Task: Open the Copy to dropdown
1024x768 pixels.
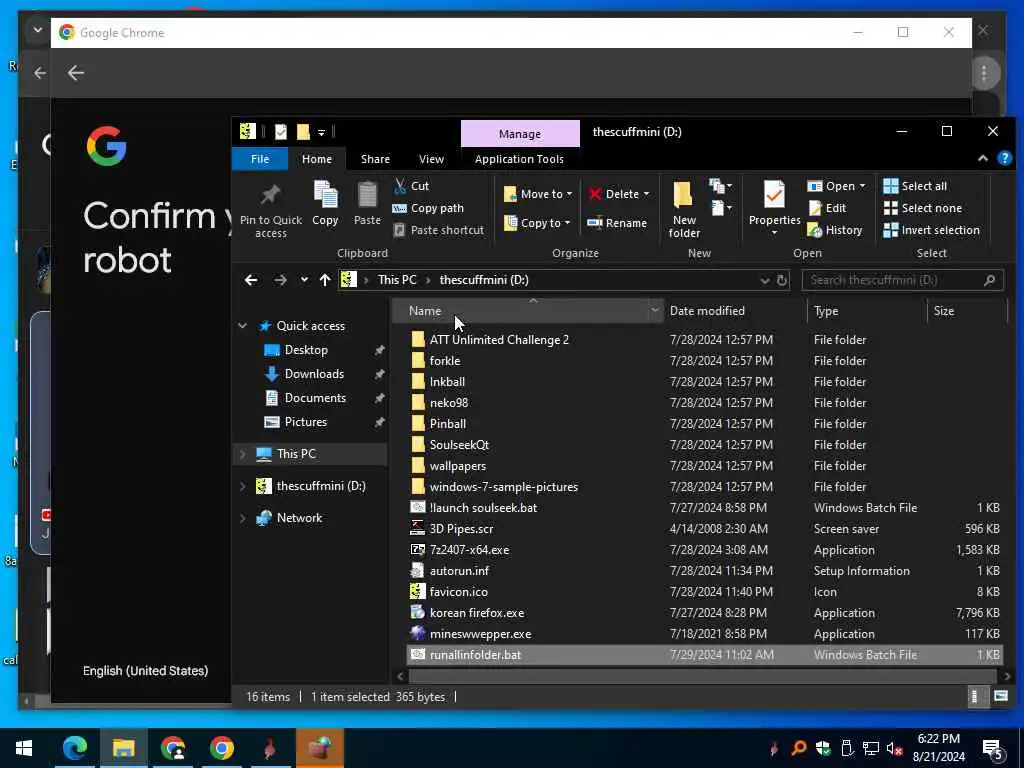Action: 537,223
